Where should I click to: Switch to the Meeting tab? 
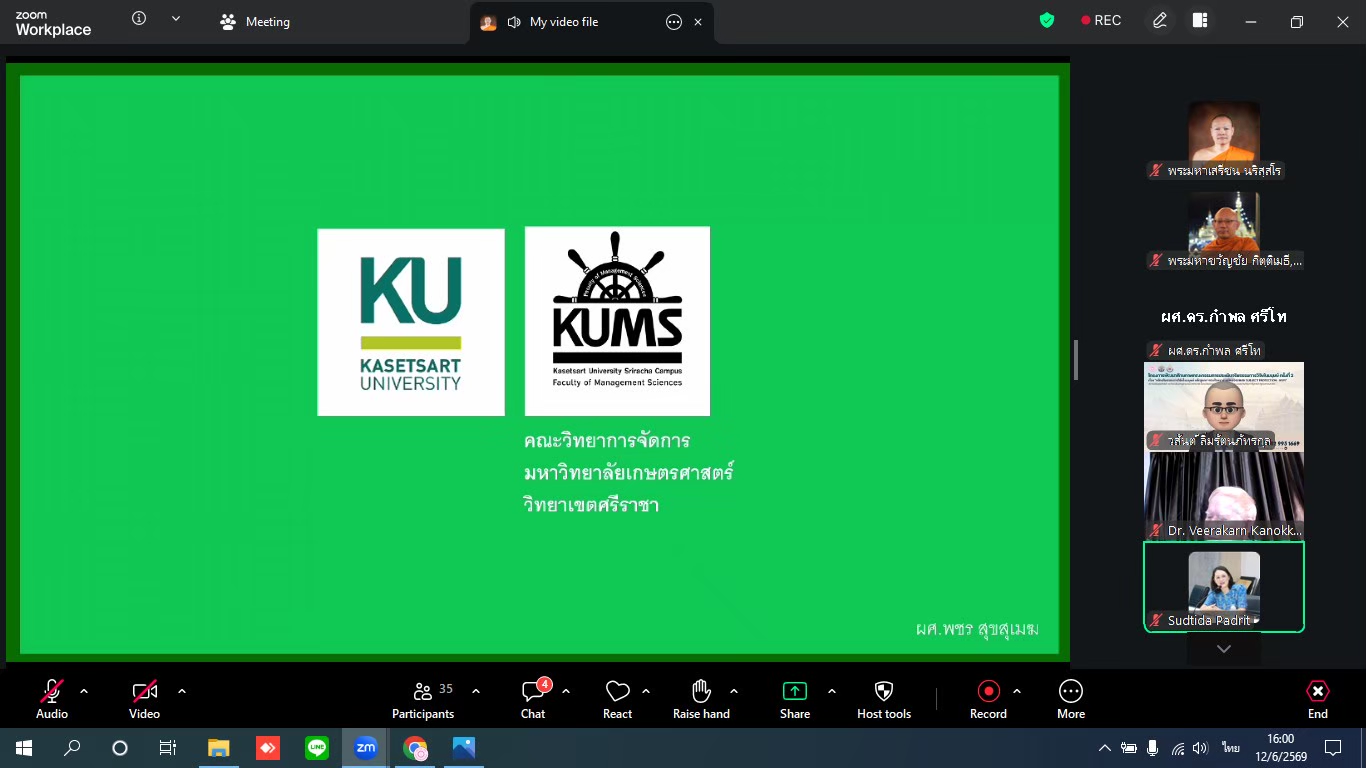[255, 22]
